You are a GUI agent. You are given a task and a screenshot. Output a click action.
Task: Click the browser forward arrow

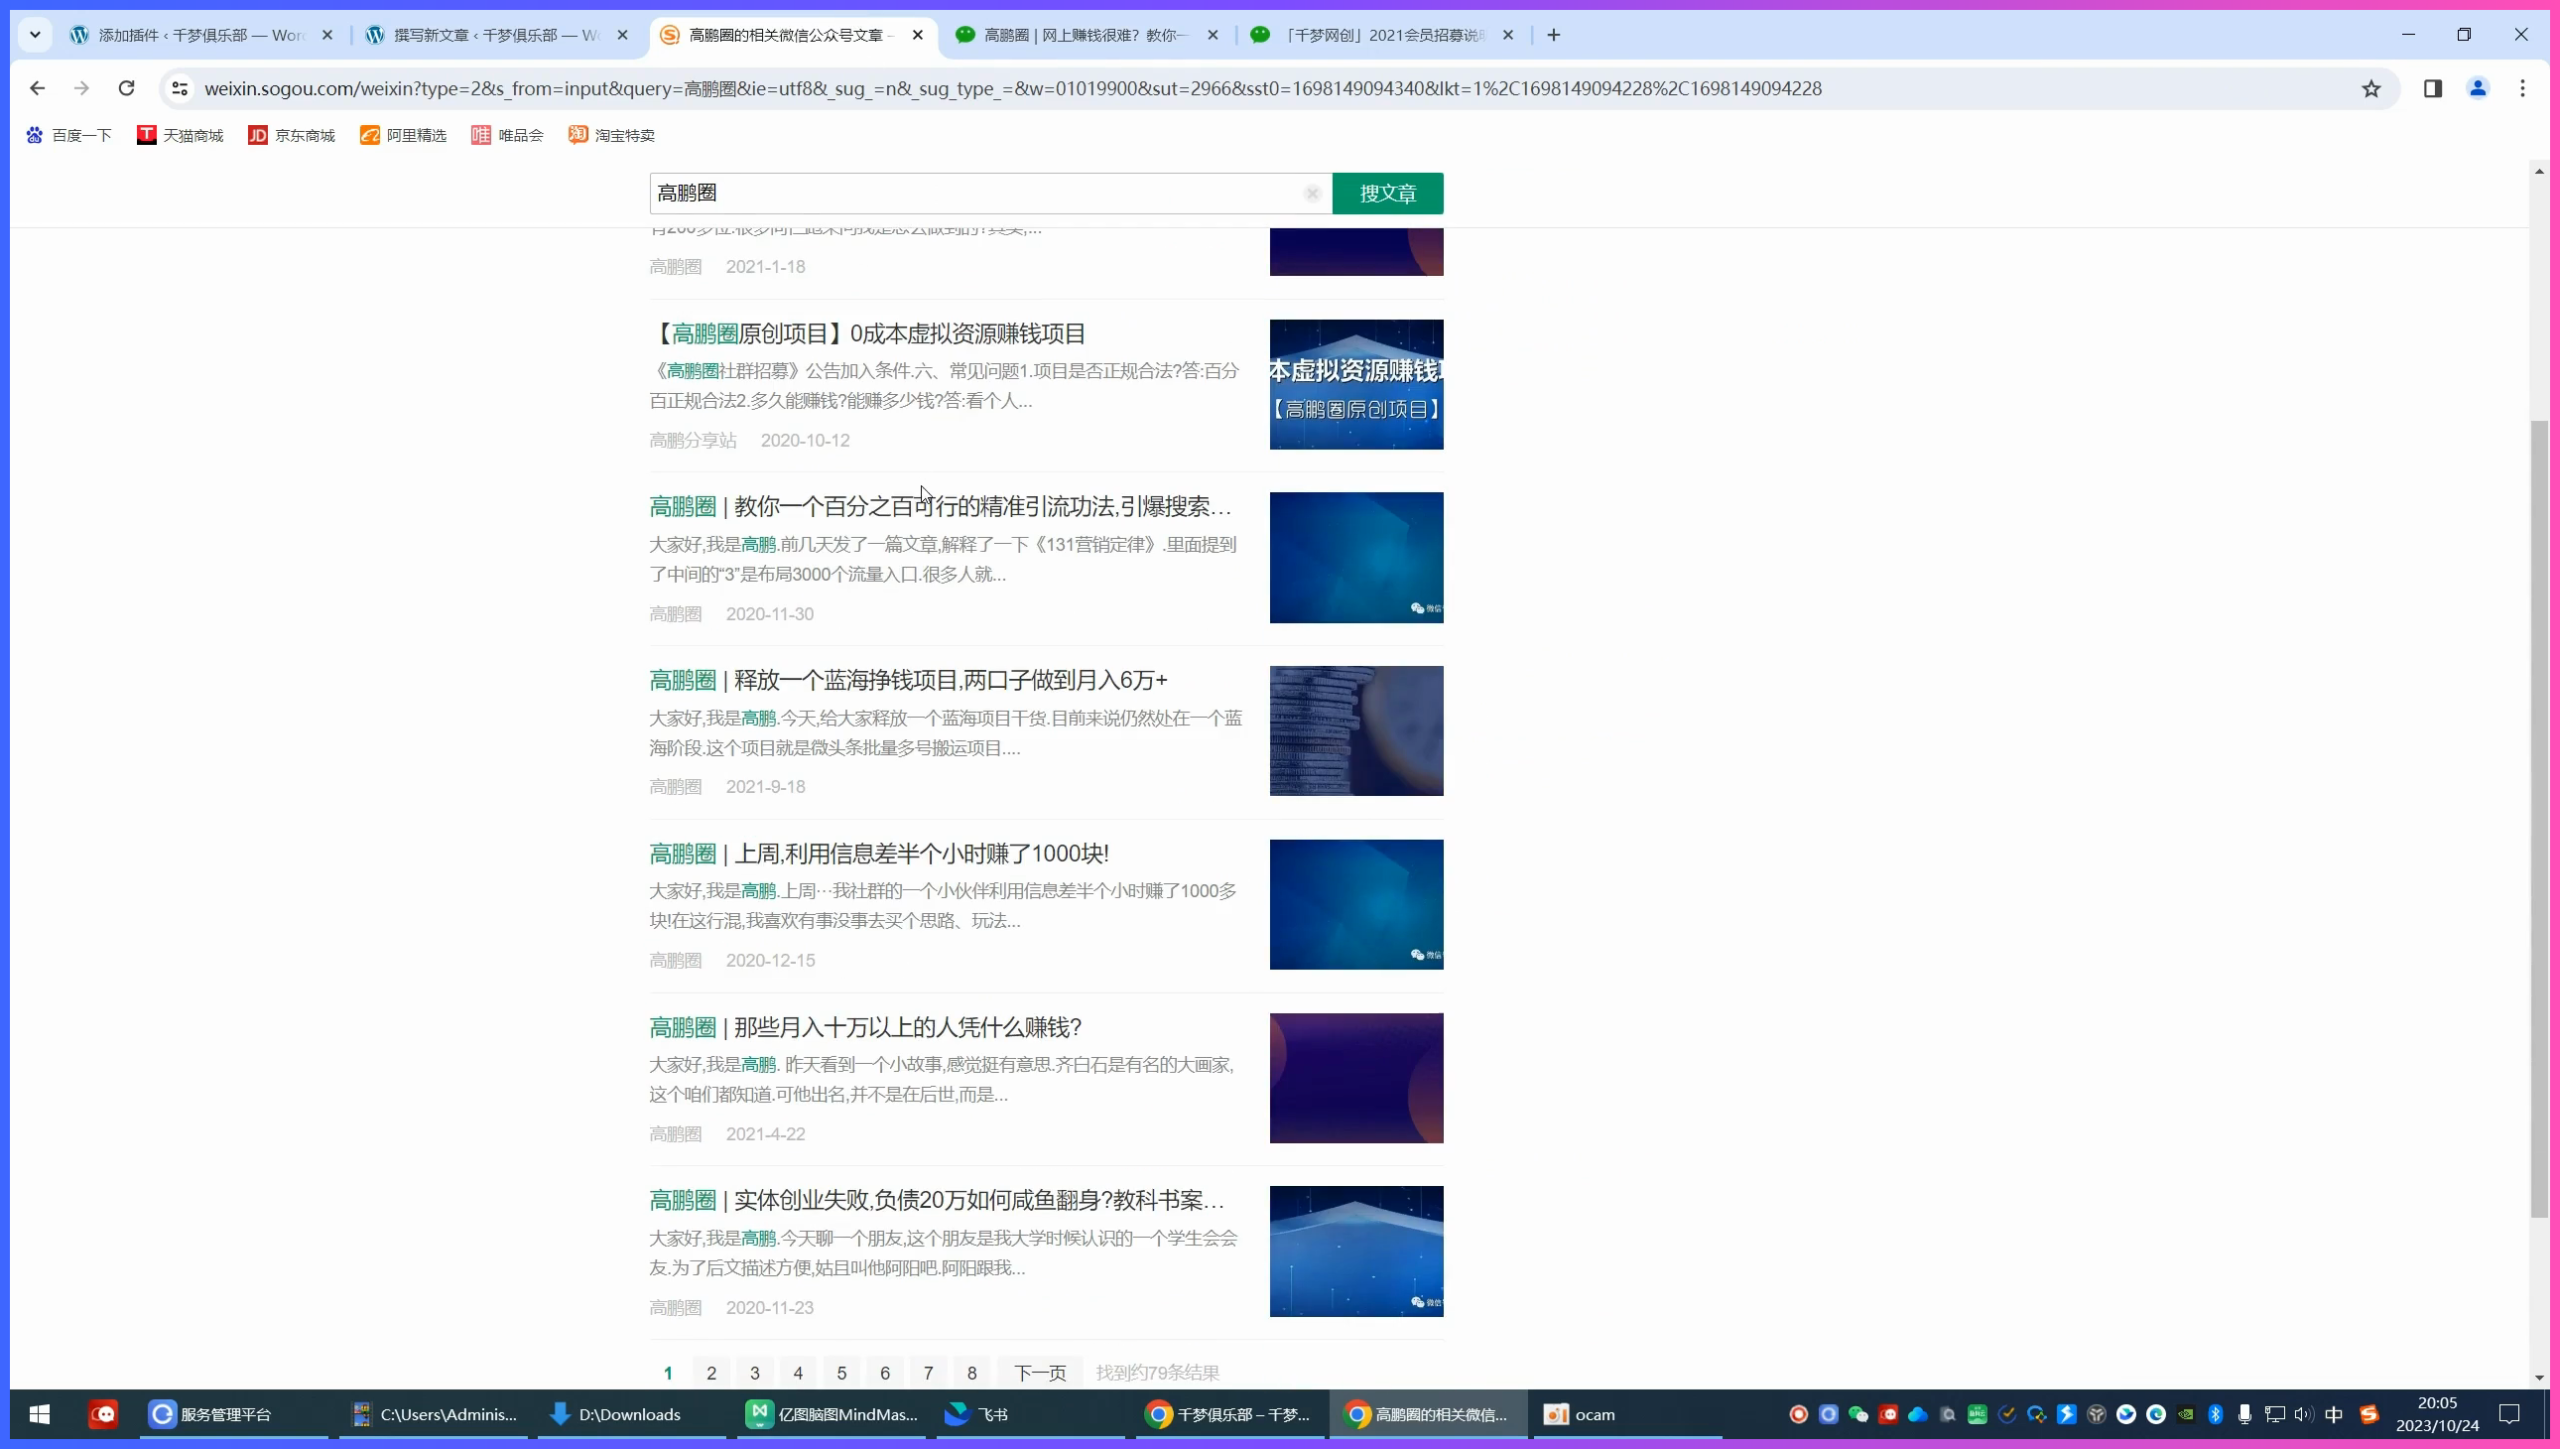point(81,88)
